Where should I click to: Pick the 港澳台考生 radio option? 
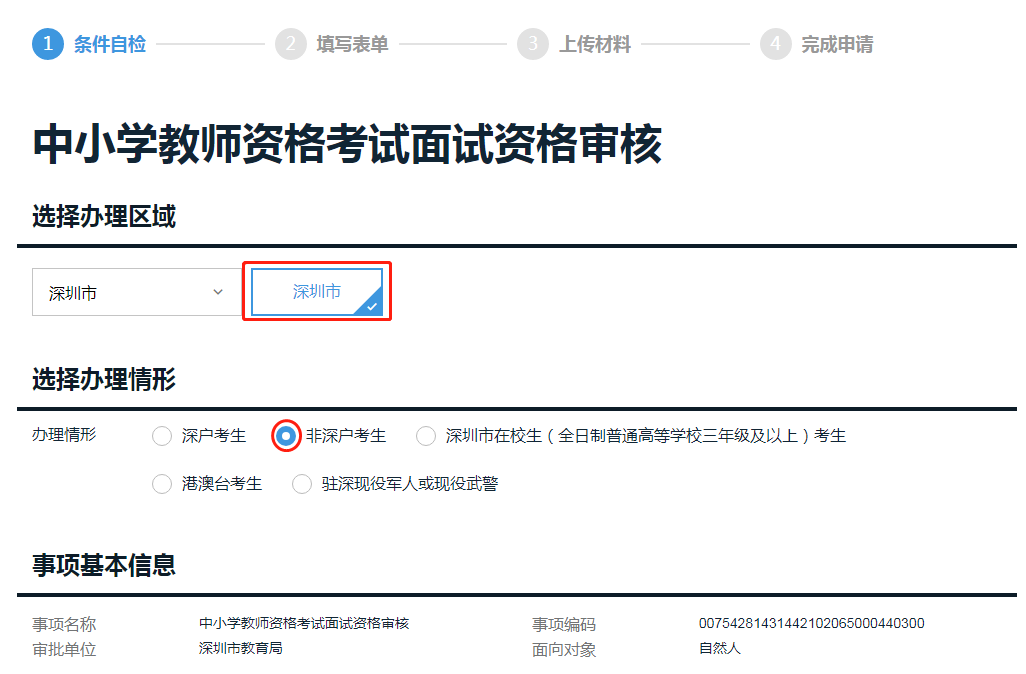tap(162, 484)
